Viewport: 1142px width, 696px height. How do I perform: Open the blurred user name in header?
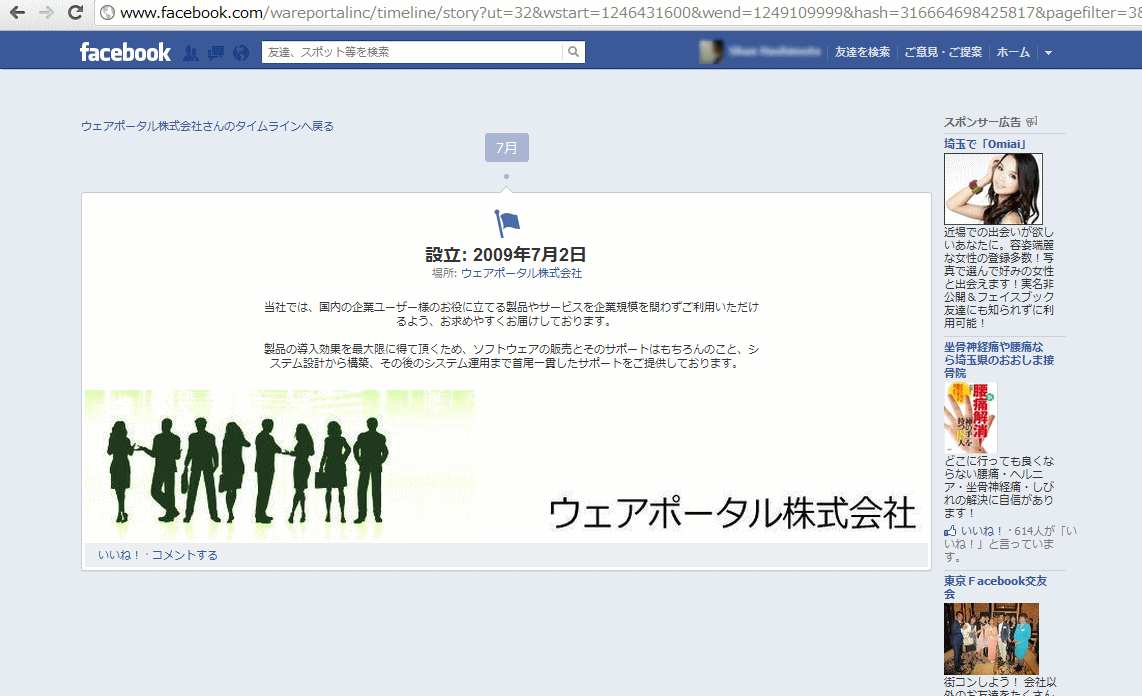point(775,52)
